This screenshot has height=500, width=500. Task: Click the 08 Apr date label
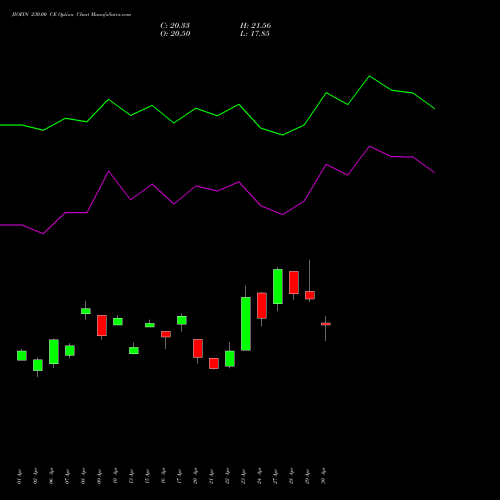(83, 476)
